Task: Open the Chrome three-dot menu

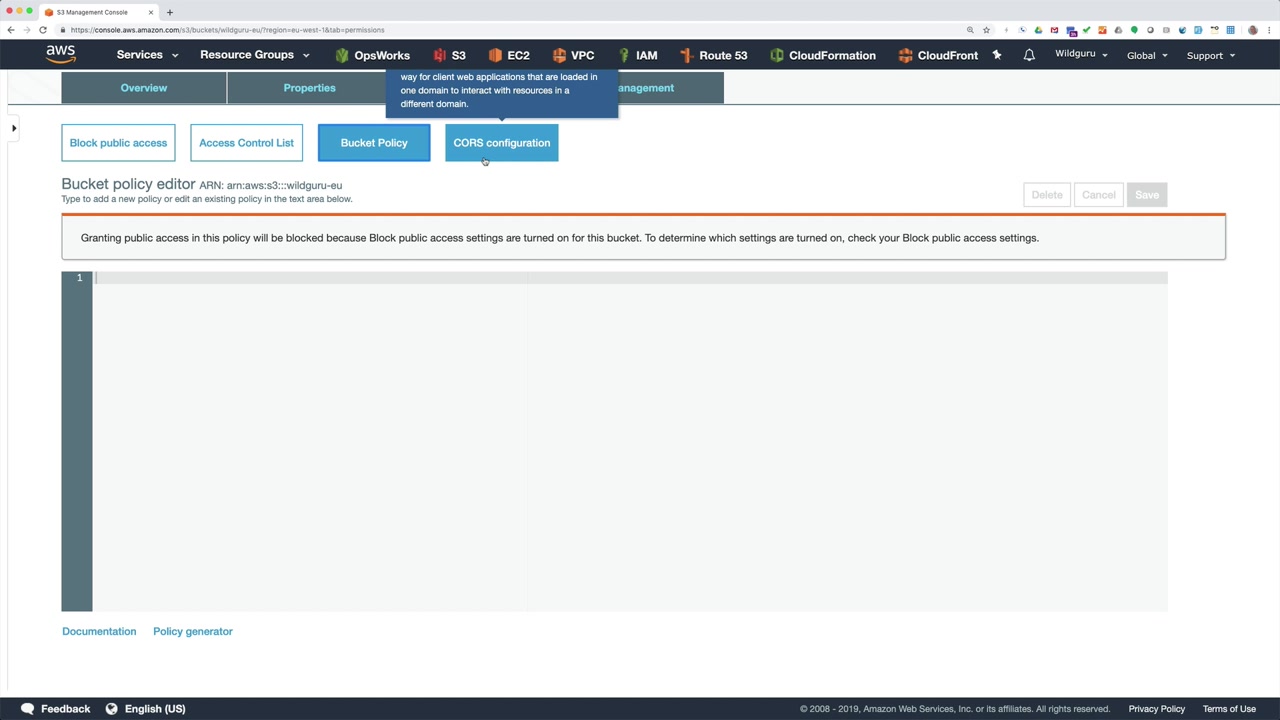Action: [x=1270, y=30]
